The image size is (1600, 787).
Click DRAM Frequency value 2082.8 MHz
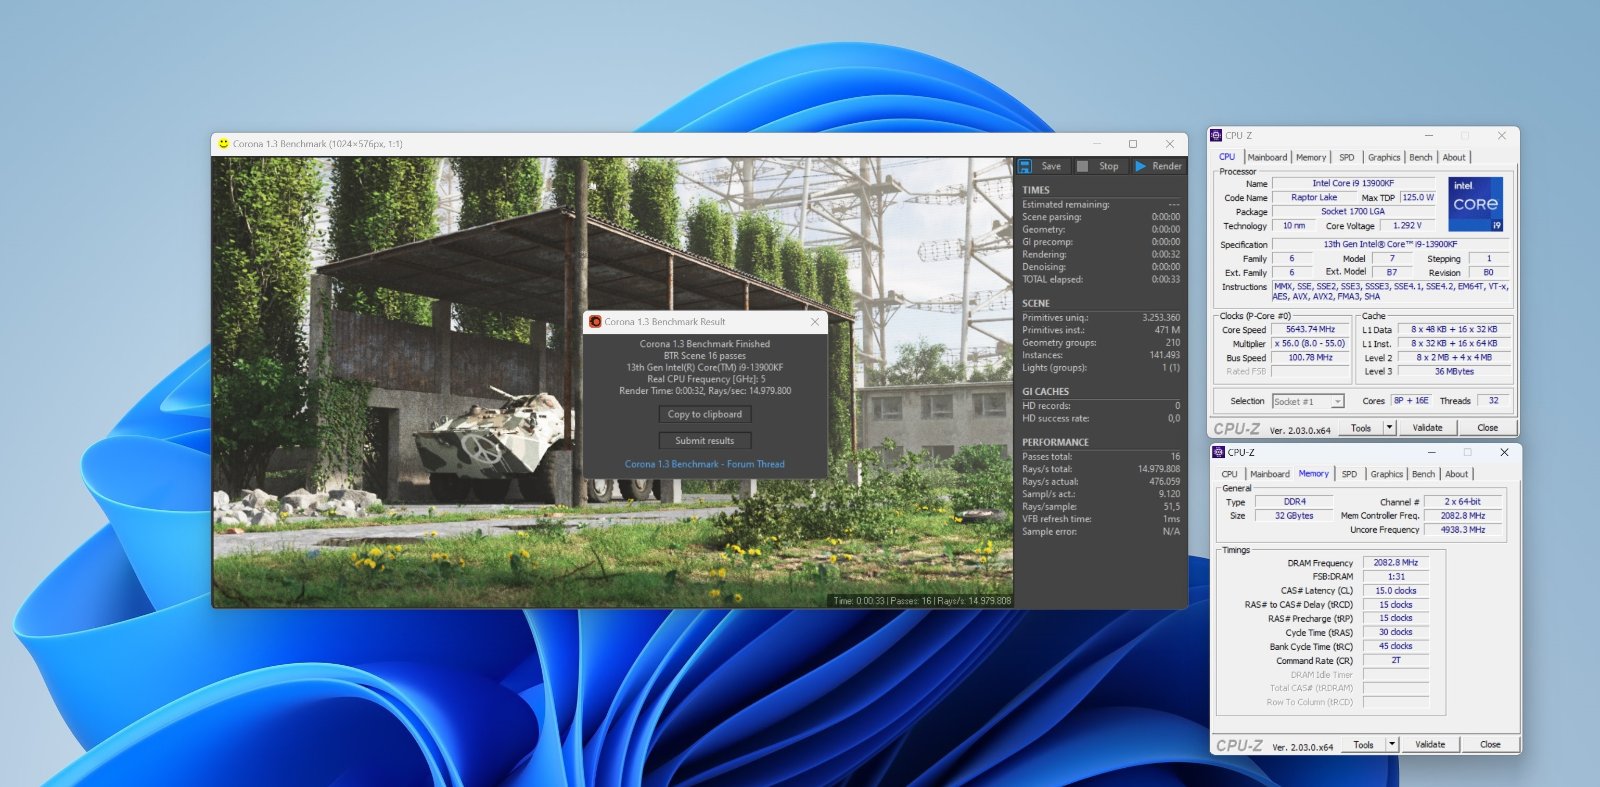(x=1395, y=562)
